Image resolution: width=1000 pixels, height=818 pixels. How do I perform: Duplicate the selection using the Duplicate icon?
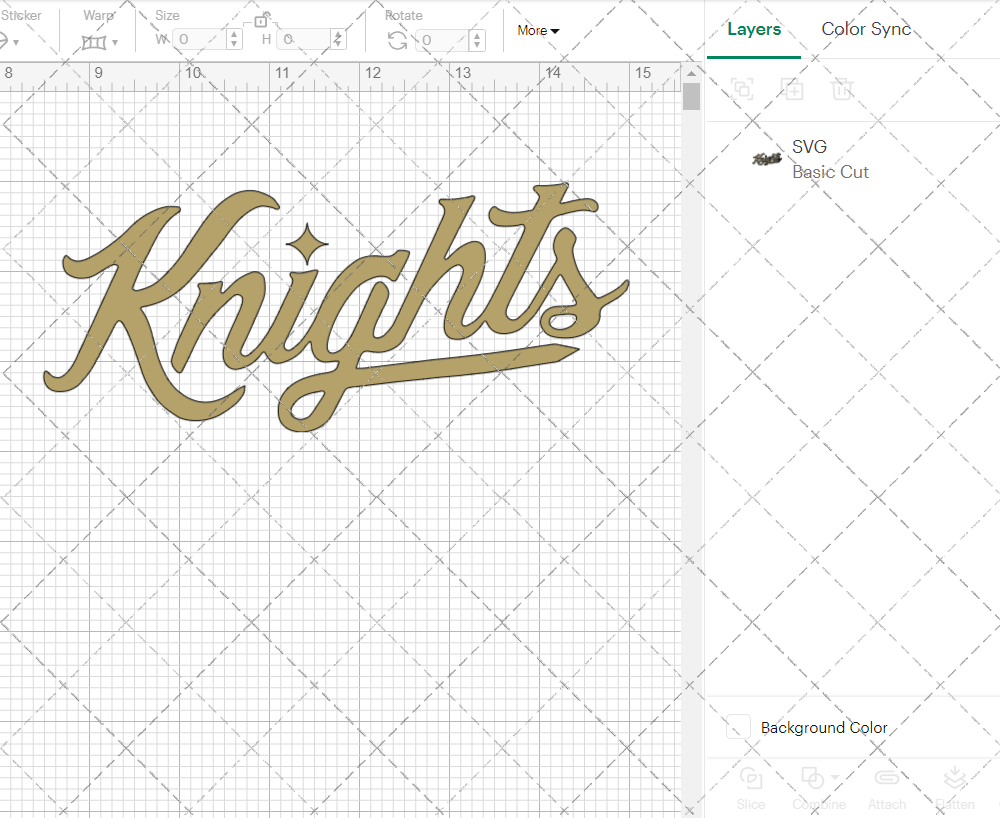tap(793, 89)
